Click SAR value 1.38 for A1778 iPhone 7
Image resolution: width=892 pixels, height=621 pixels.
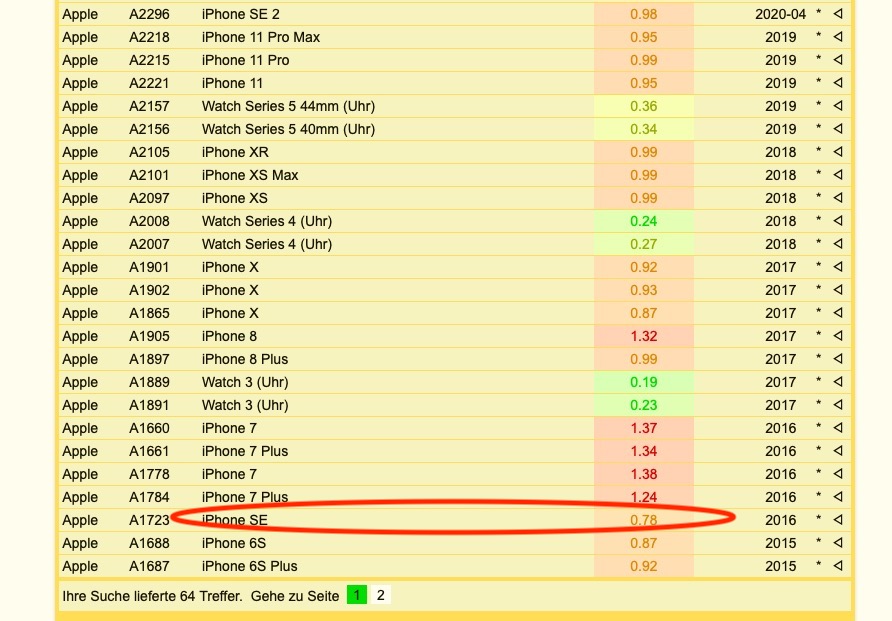coord(643,474)
